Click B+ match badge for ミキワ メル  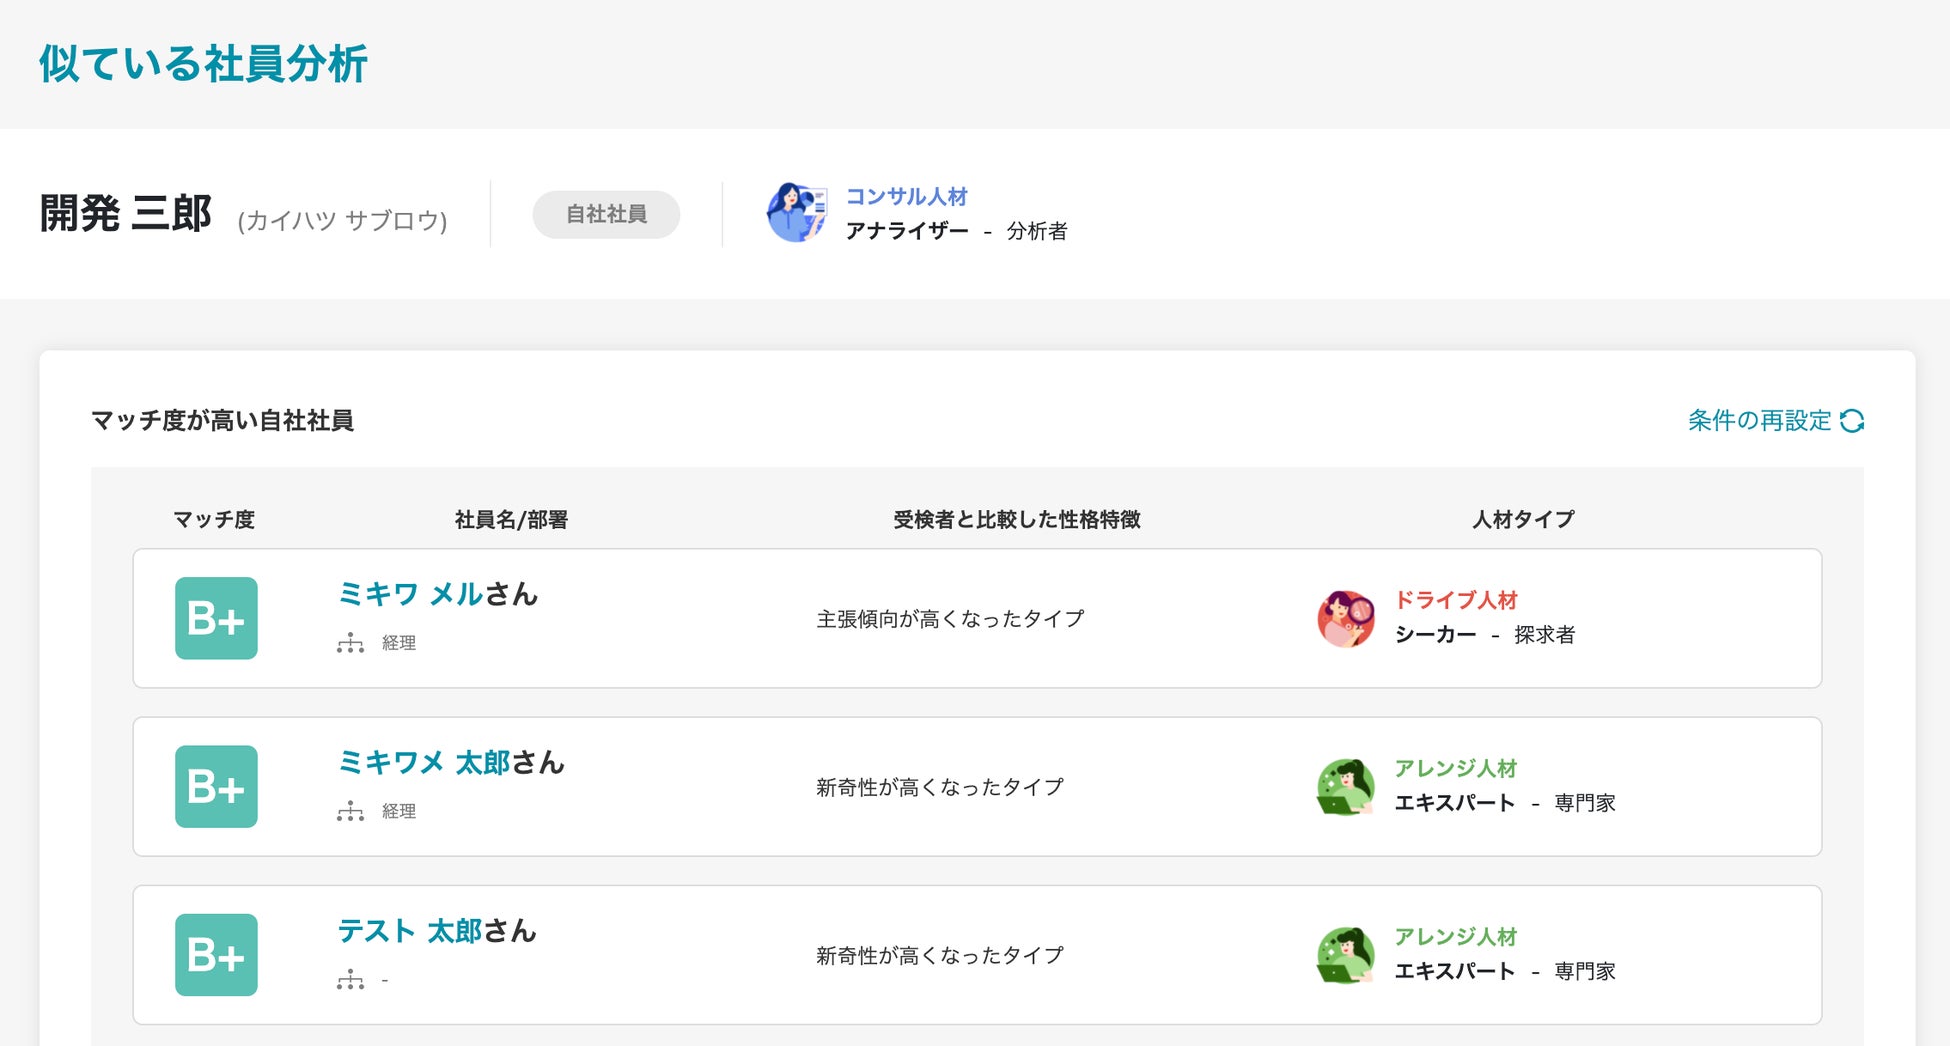216,618
